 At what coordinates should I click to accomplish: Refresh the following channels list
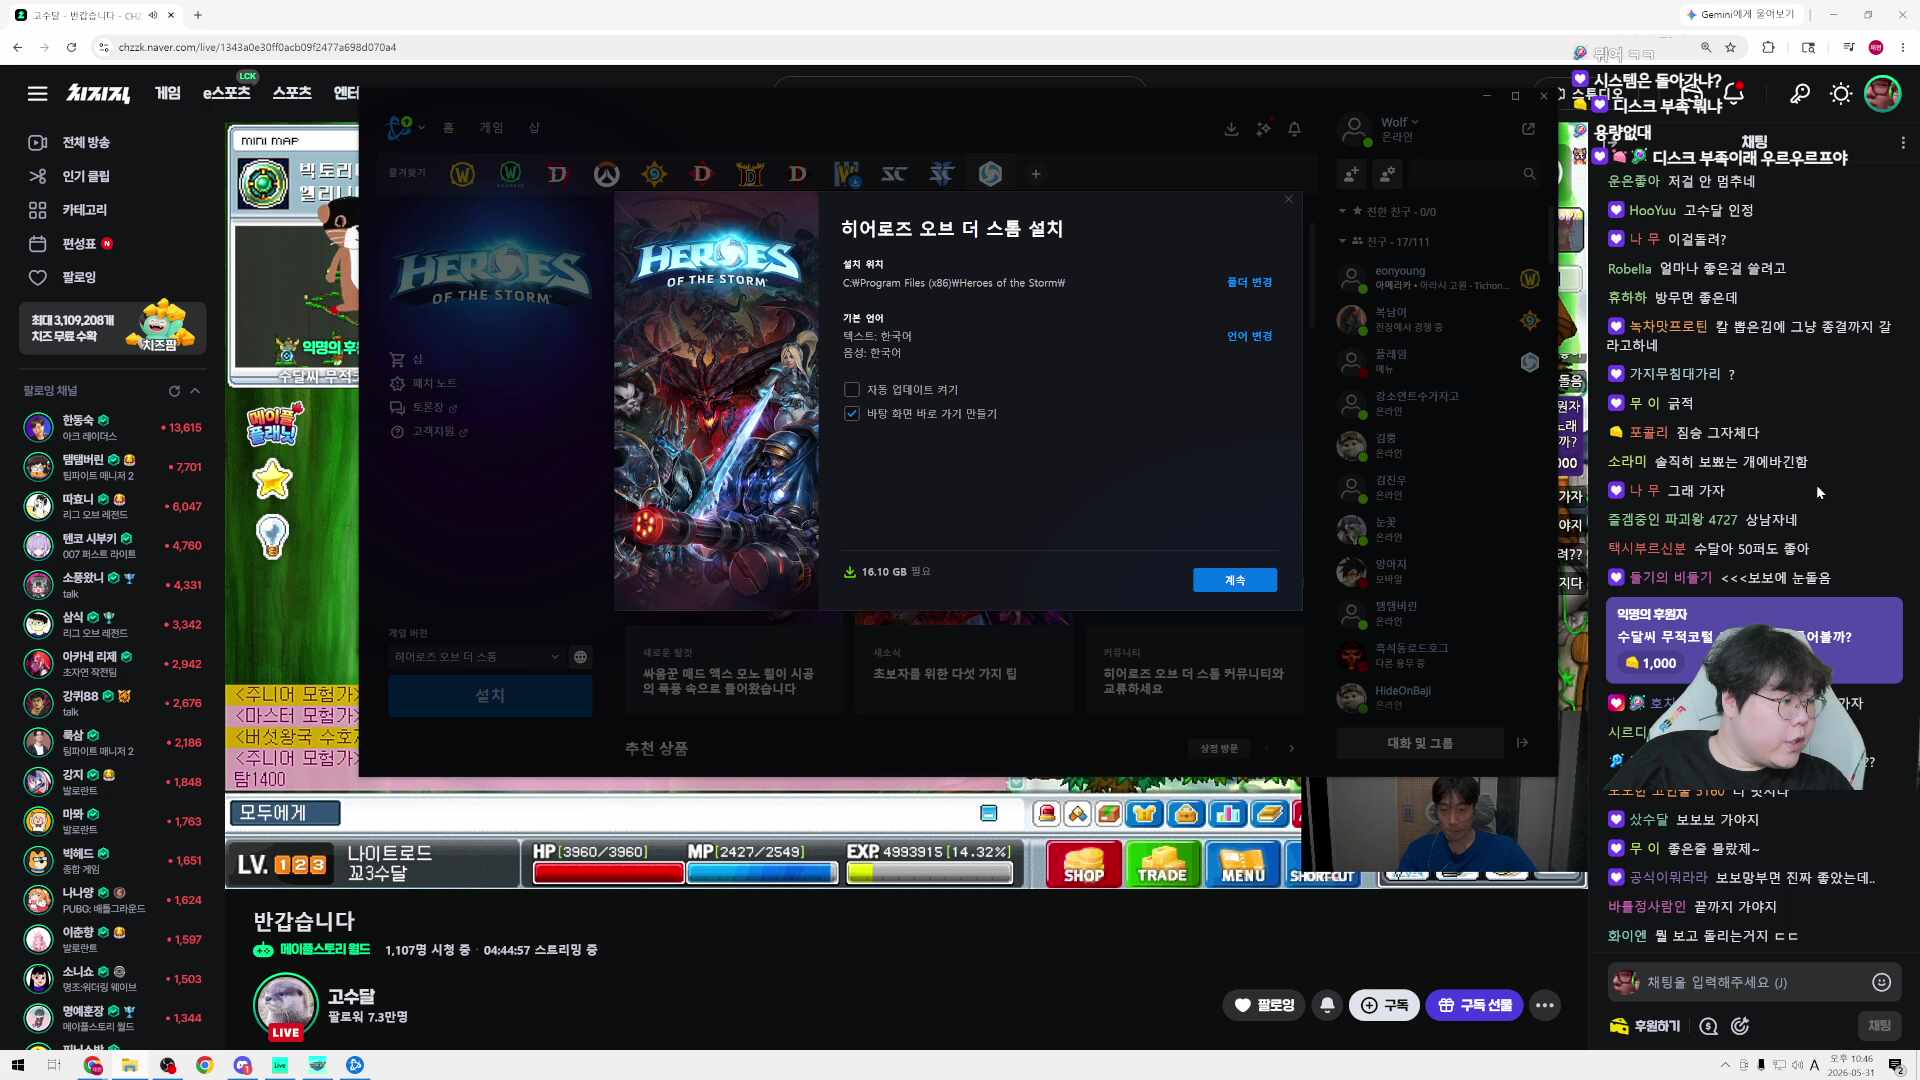[x=174, y=391]
